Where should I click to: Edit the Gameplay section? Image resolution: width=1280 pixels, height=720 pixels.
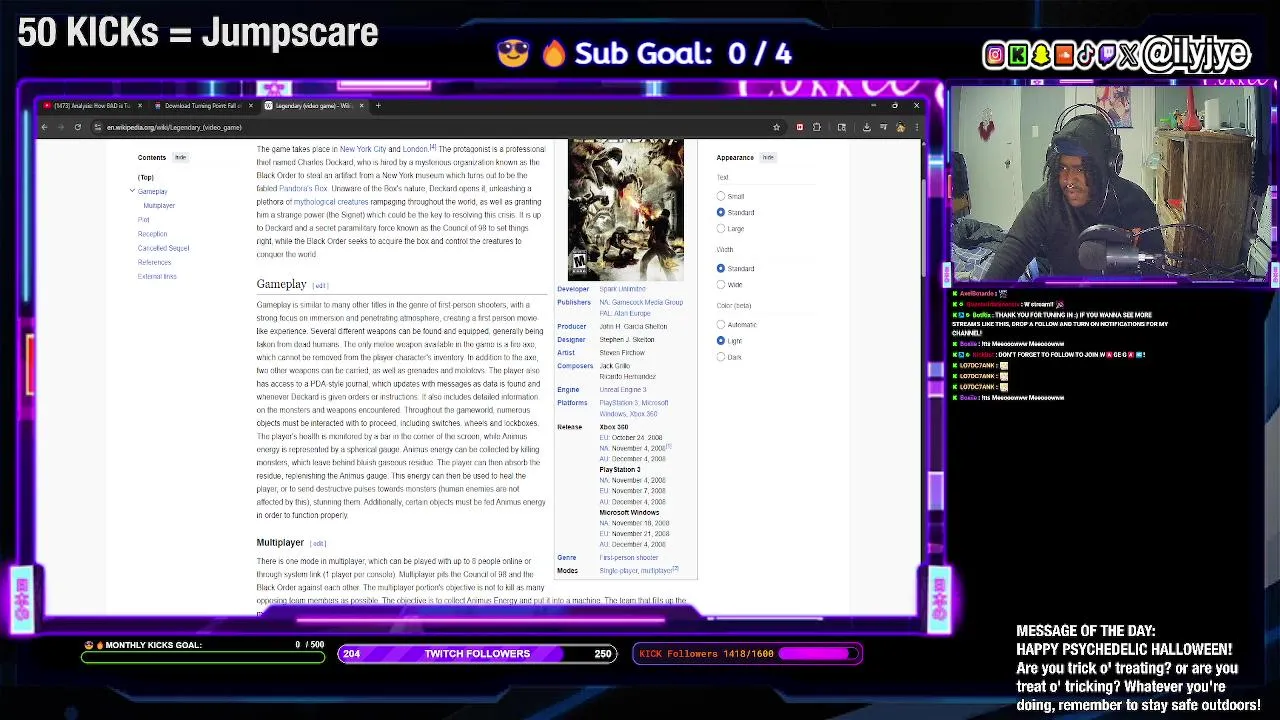320,285
